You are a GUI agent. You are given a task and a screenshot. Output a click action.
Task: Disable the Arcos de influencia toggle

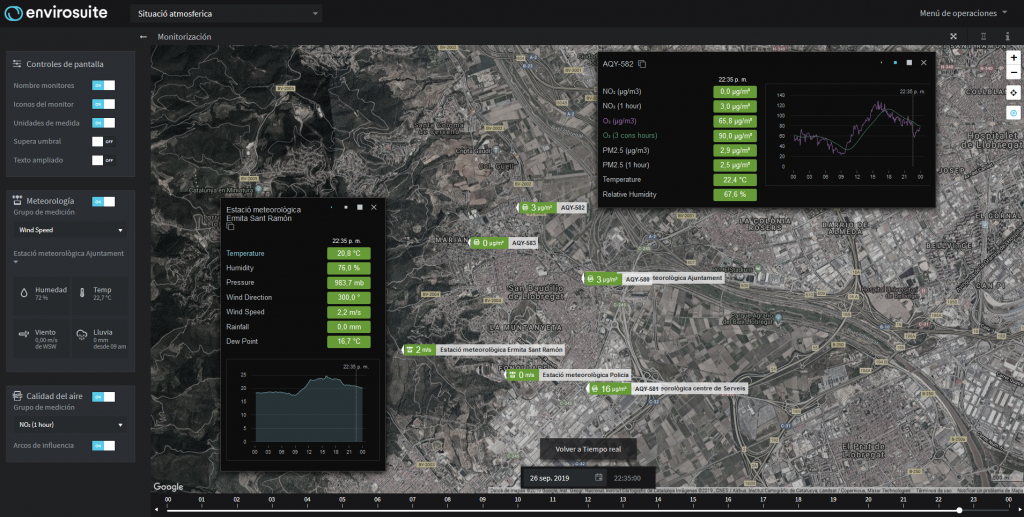pos(104,445)
